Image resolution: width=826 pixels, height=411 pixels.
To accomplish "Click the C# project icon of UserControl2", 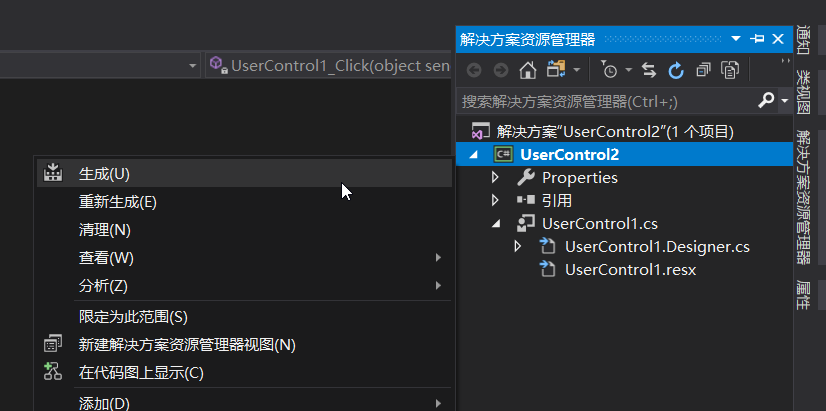I will click(x=503, y=154).
